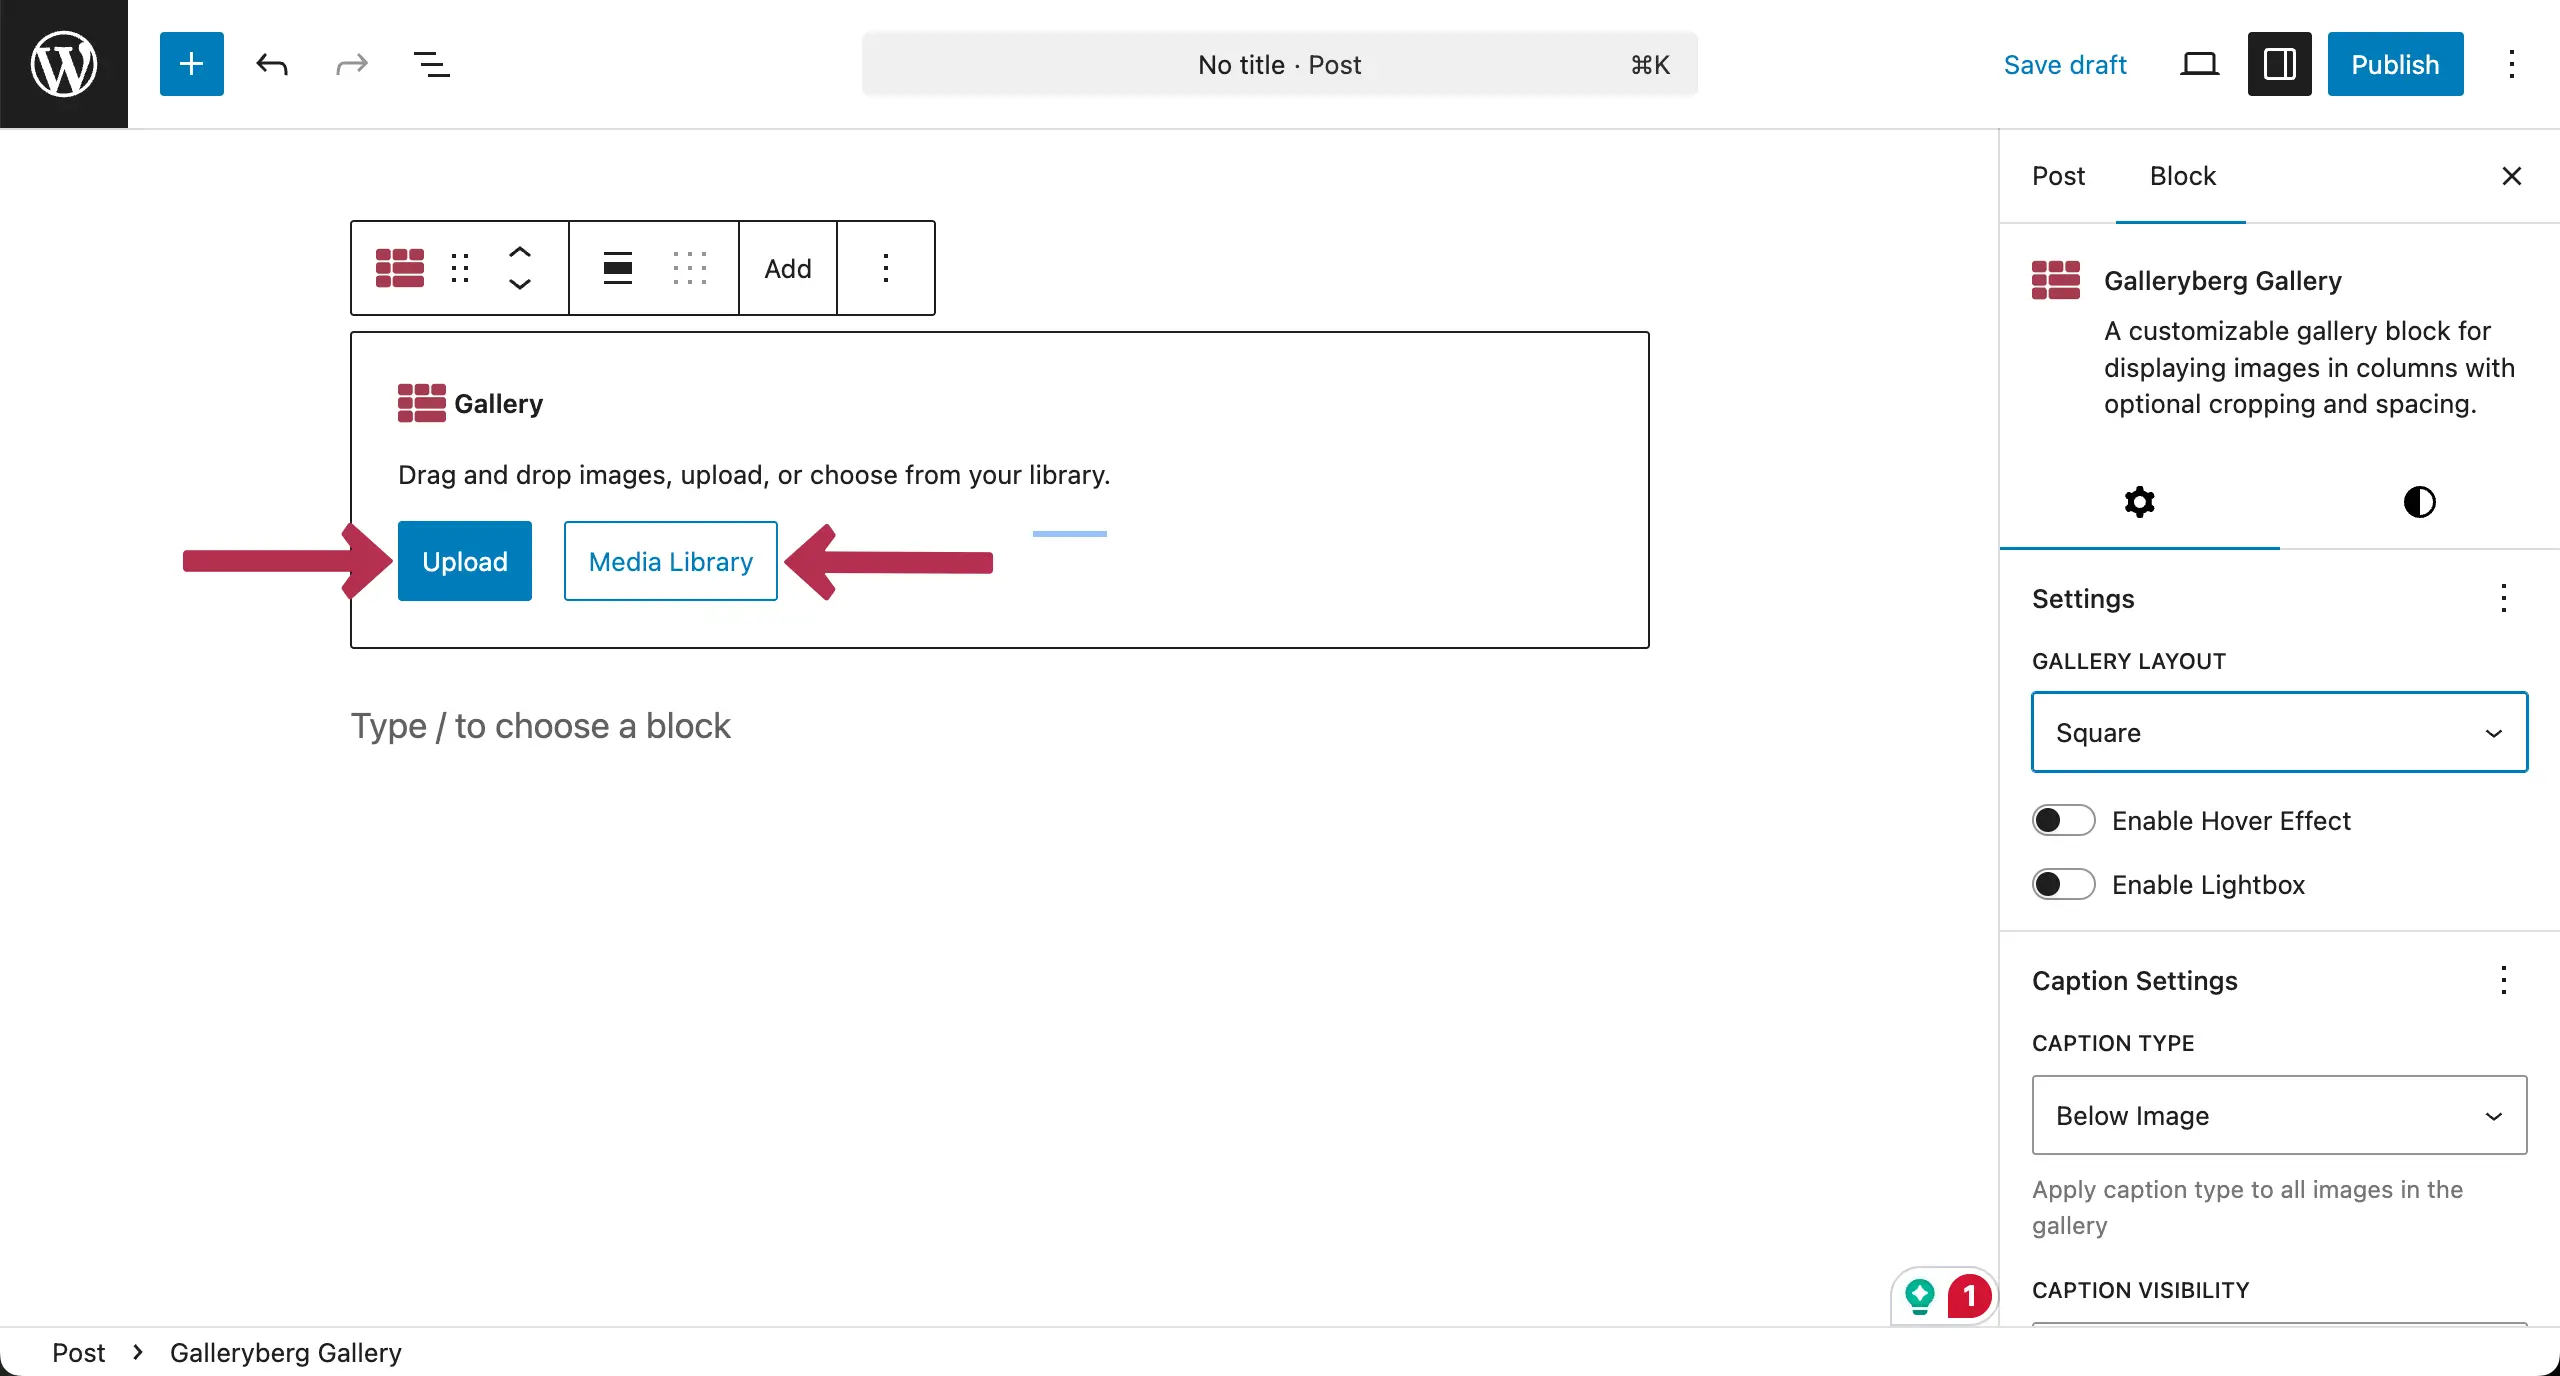
Task: Select the Block tab in sidebar
Action: [x=2182, y=176]
